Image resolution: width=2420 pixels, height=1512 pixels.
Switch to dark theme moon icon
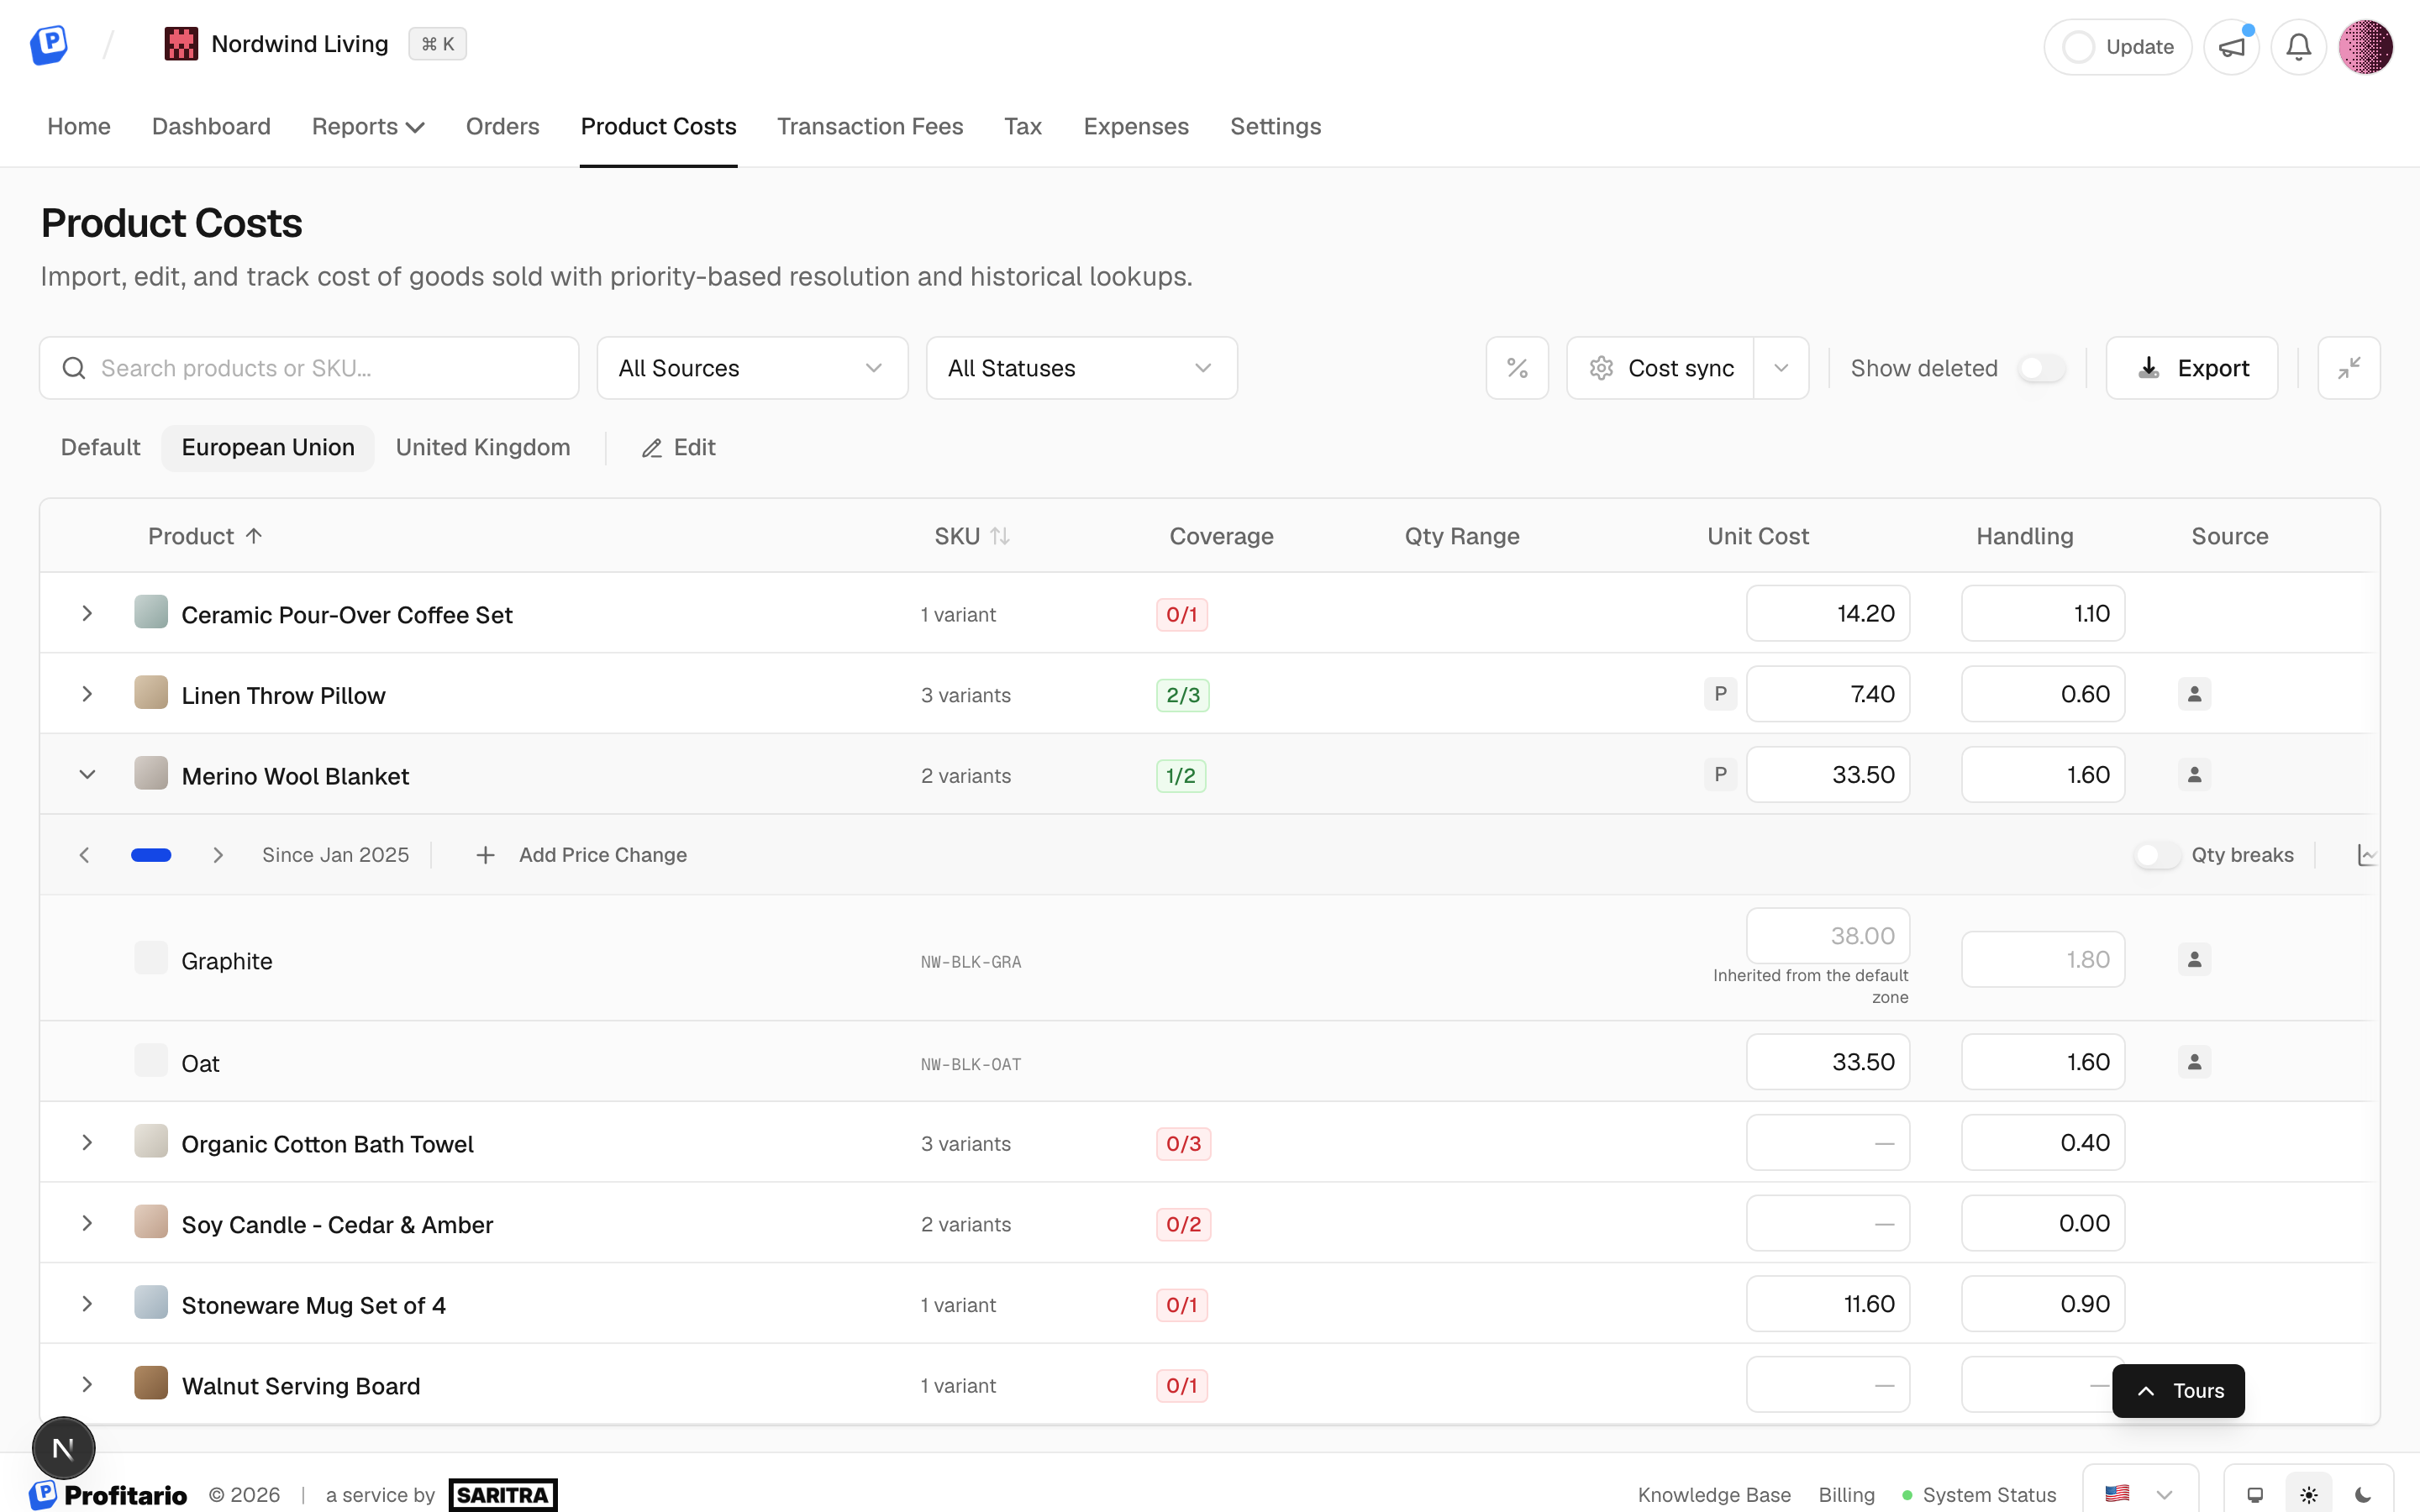click(2363, 1495)
